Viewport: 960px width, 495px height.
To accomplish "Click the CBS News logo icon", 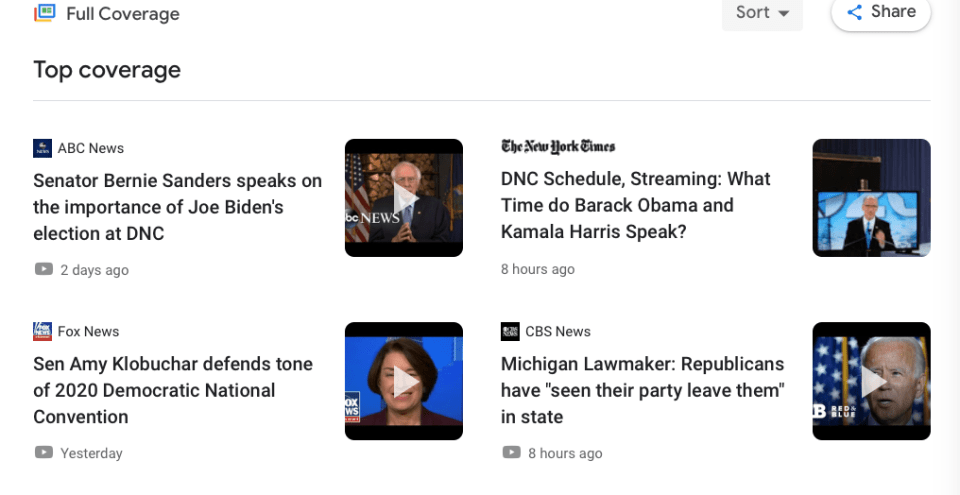I will (x=510, y=331).
